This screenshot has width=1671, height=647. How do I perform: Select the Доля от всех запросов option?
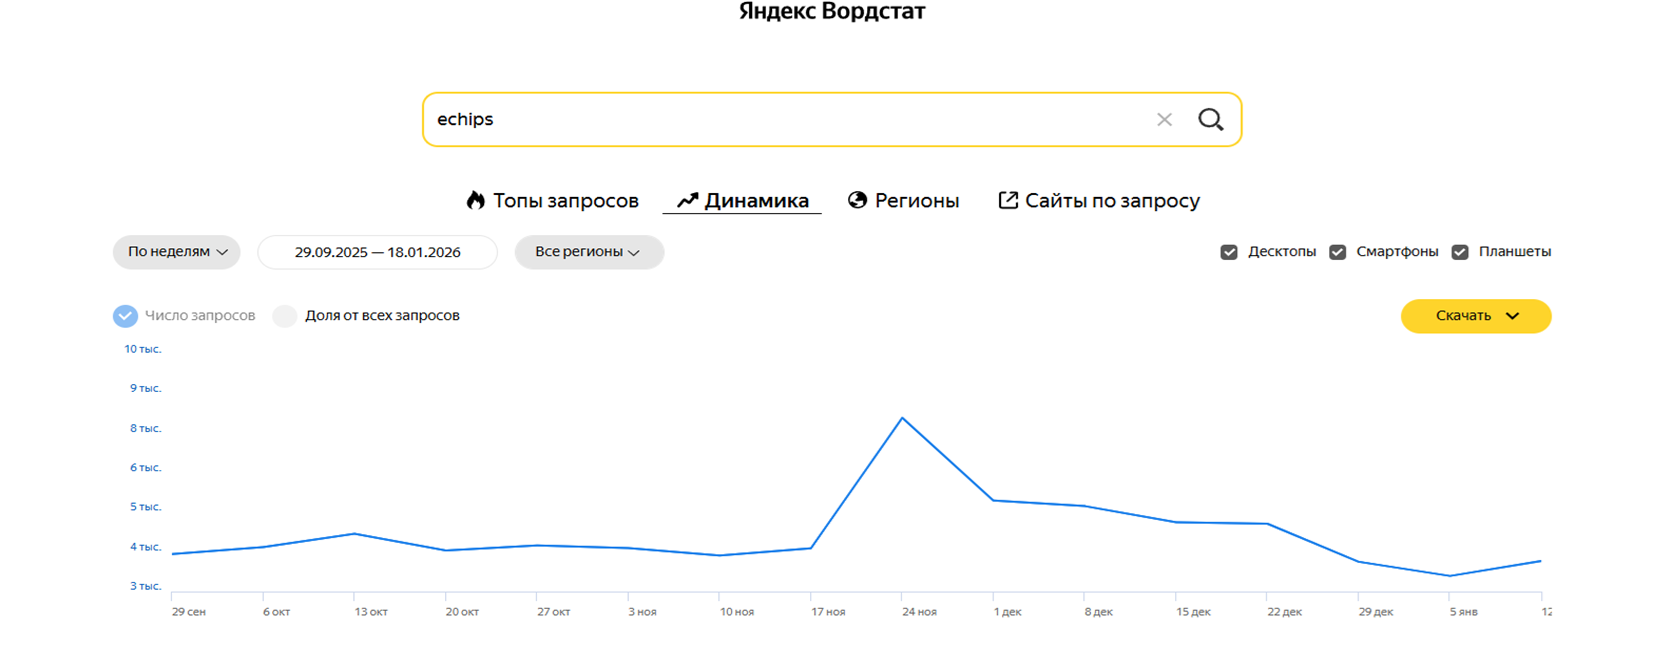pyautogui.click(x=285, y=316)
